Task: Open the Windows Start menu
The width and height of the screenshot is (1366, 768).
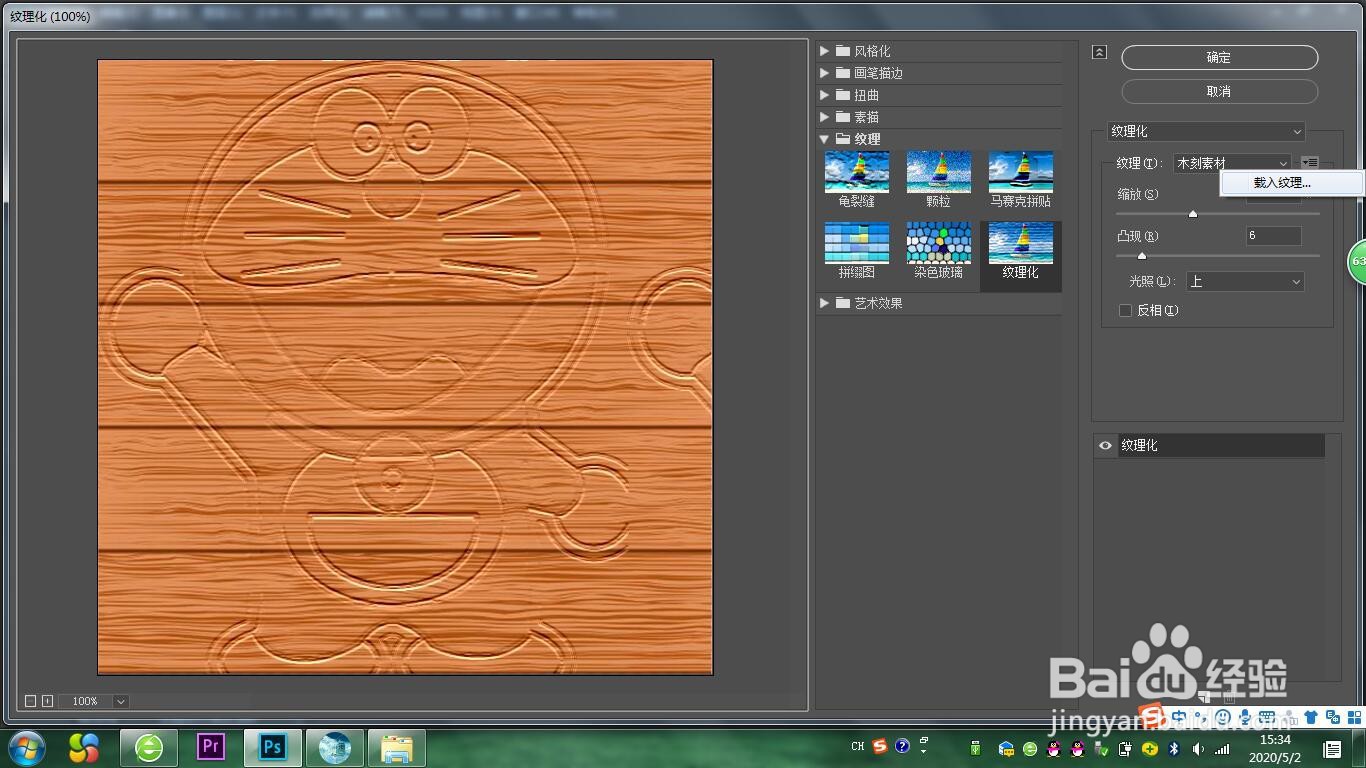Action: 26,747
